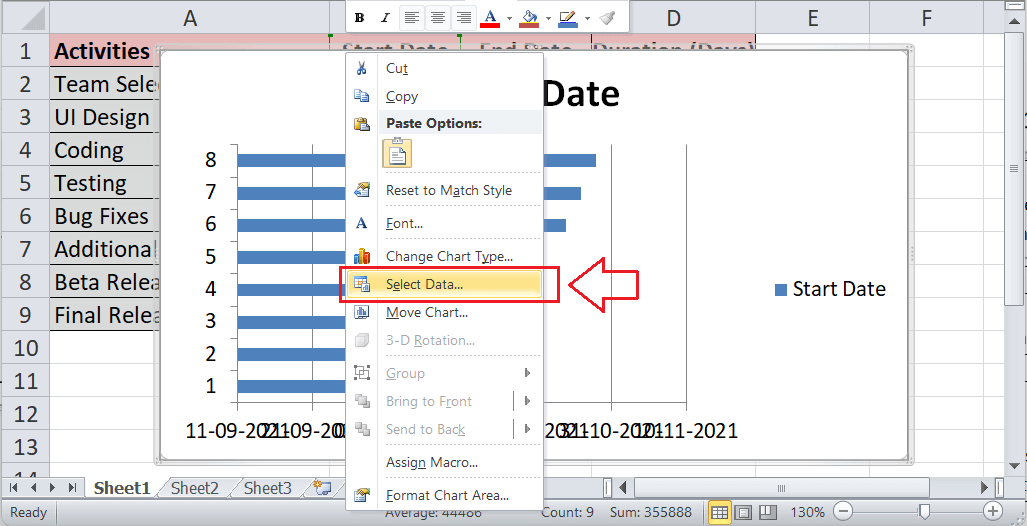1027x526 pixels.
Task: Click Assign Macro... entry
Action: point(444,462)
